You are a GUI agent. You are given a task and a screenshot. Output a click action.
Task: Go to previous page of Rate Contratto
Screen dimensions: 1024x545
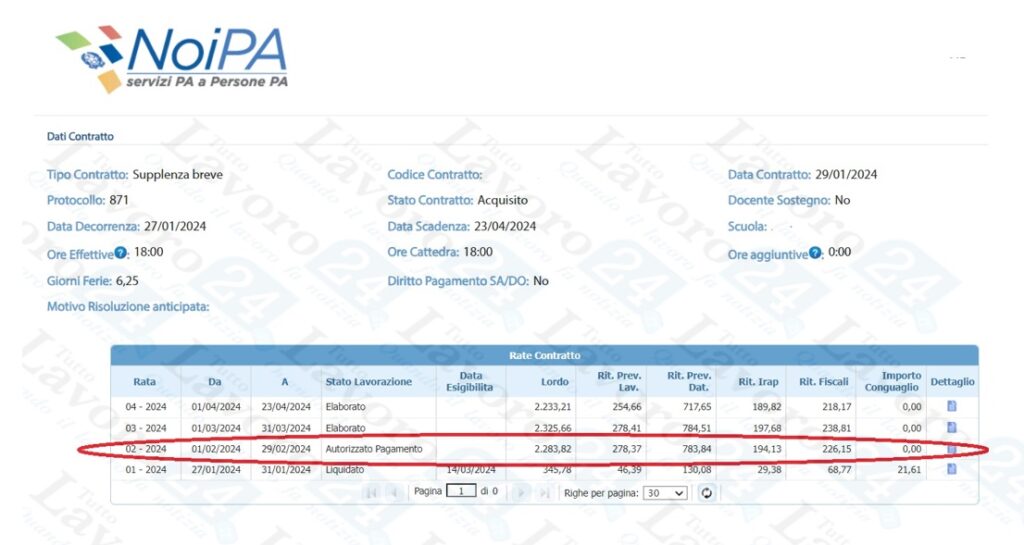[x=394, y=493]
